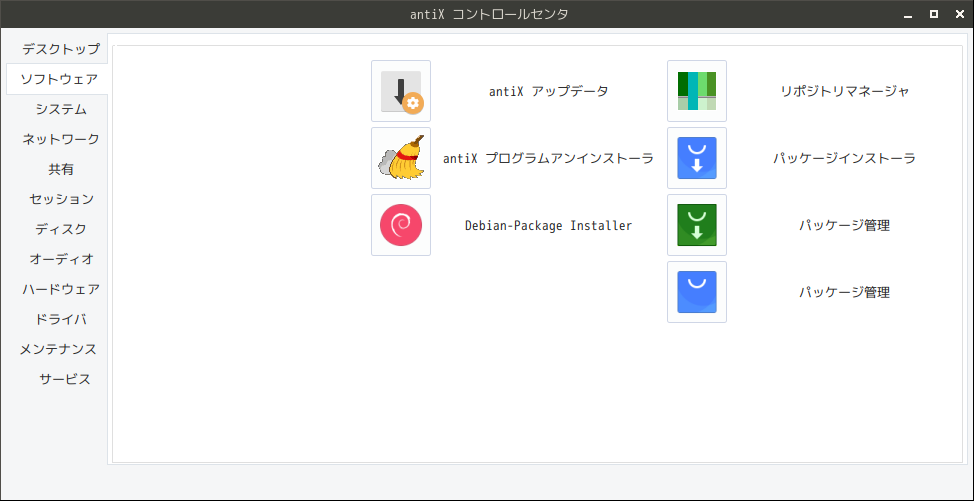Select the antiX アップデータ label
This screenshot has width=974, height=501.
(548, 91)
